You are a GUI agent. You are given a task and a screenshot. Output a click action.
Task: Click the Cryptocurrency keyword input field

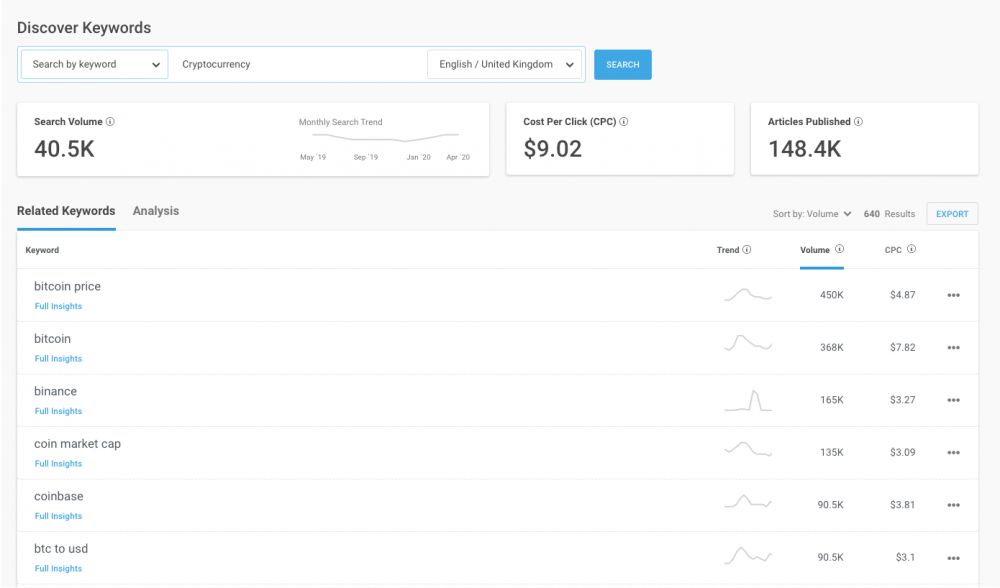[x=298, y=64]
